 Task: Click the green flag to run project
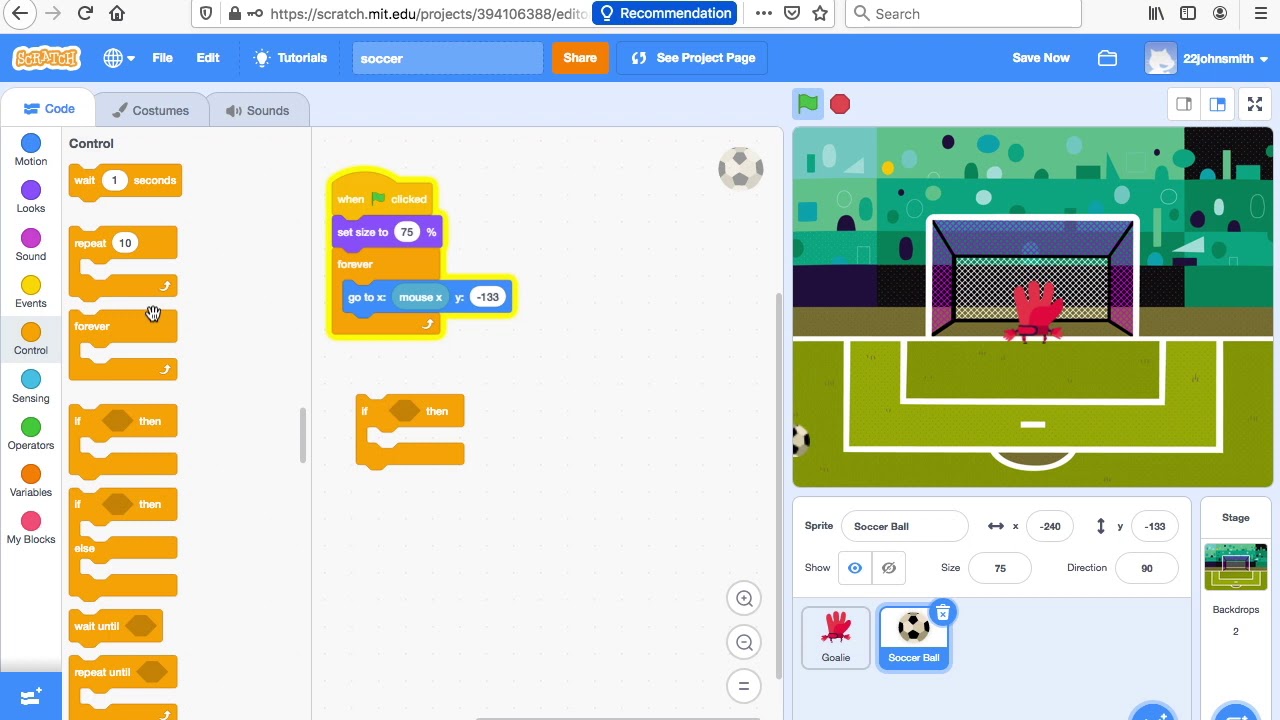[x=808, y=103]
